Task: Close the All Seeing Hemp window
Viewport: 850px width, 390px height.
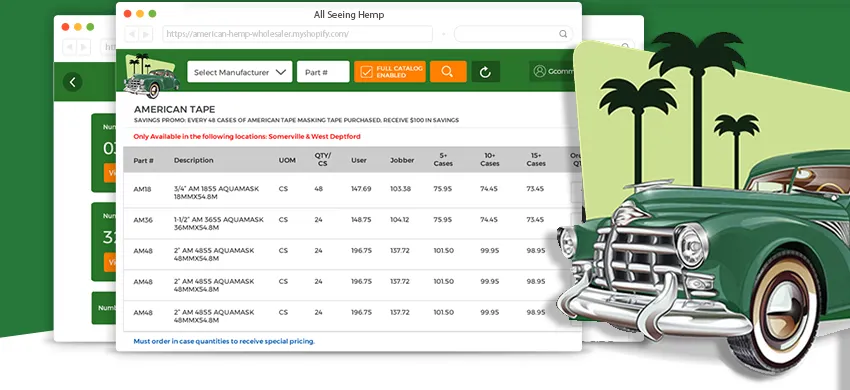Action: (127, 14)
